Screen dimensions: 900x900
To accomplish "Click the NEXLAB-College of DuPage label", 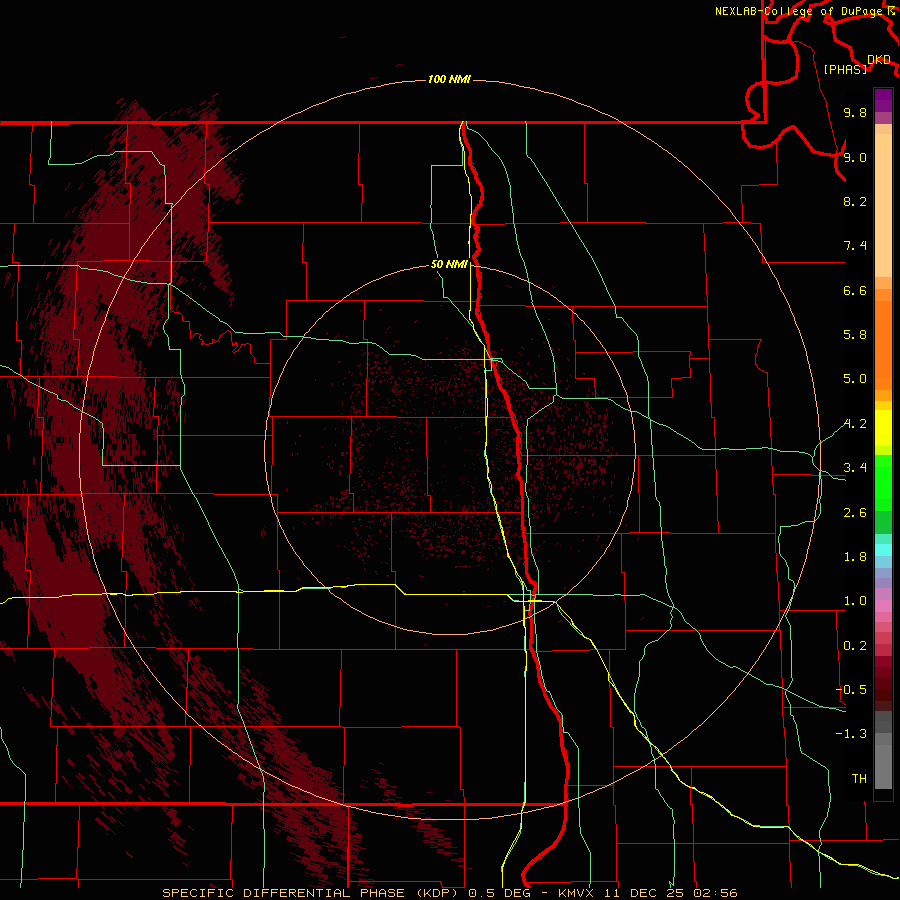I will click(x=800, y=11).
